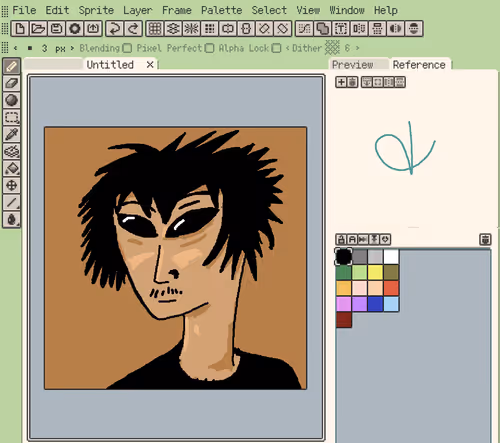Pick the yellow palette swatch
Image resolution: width=500 pixels, height=443 pixels.
(x=375, y=273)
